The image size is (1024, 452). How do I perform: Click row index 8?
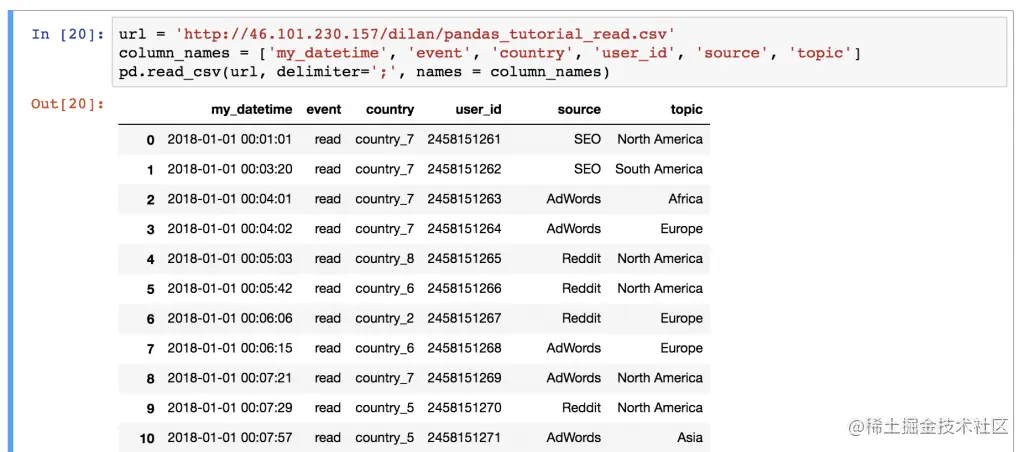151,379
